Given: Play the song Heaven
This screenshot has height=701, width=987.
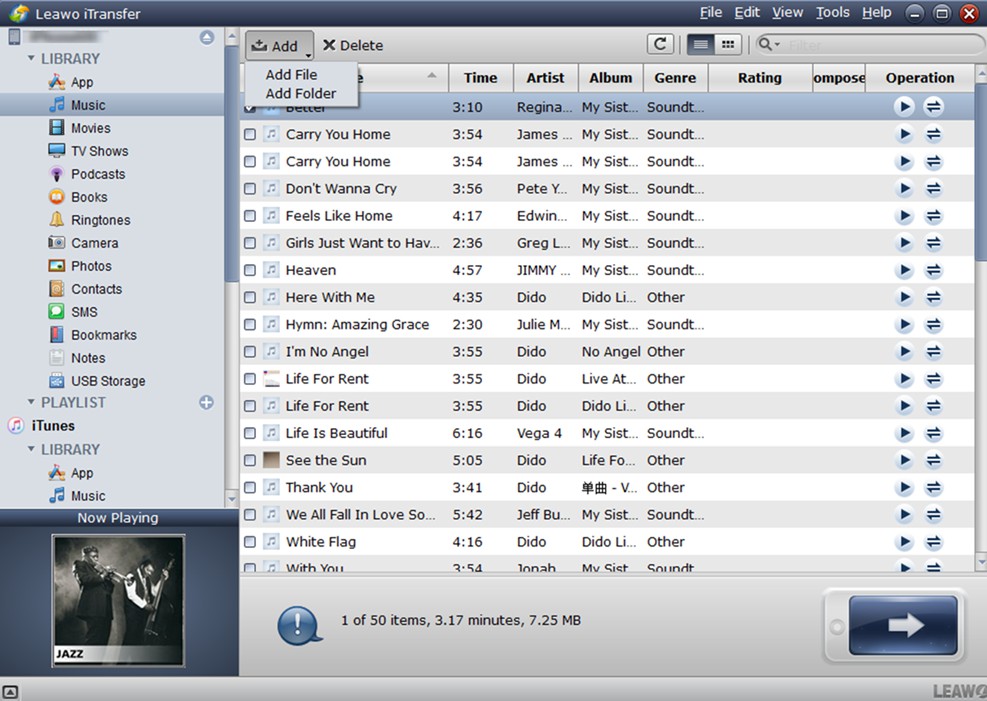Looking at the screenshot, I should 904,270.
